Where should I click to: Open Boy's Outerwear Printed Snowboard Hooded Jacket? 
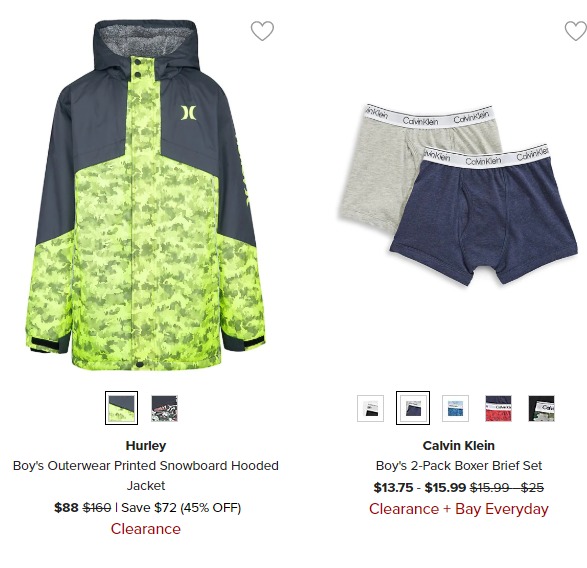(146, 476)
